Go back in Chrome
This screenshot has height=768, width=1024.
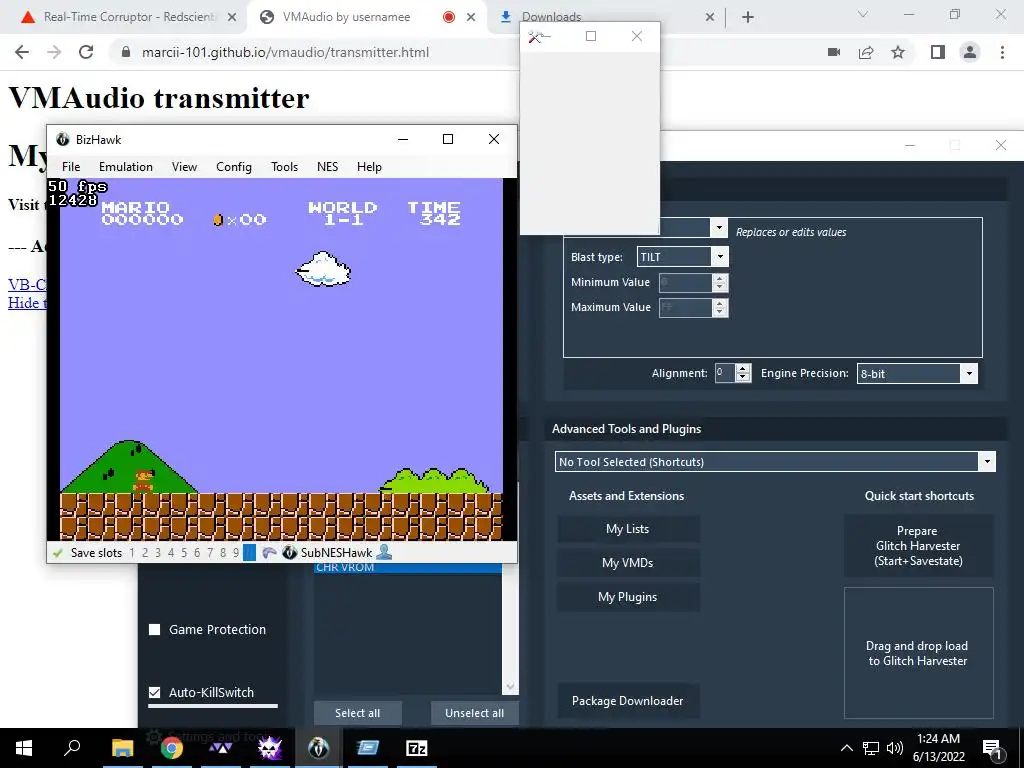tap(22, 52)
